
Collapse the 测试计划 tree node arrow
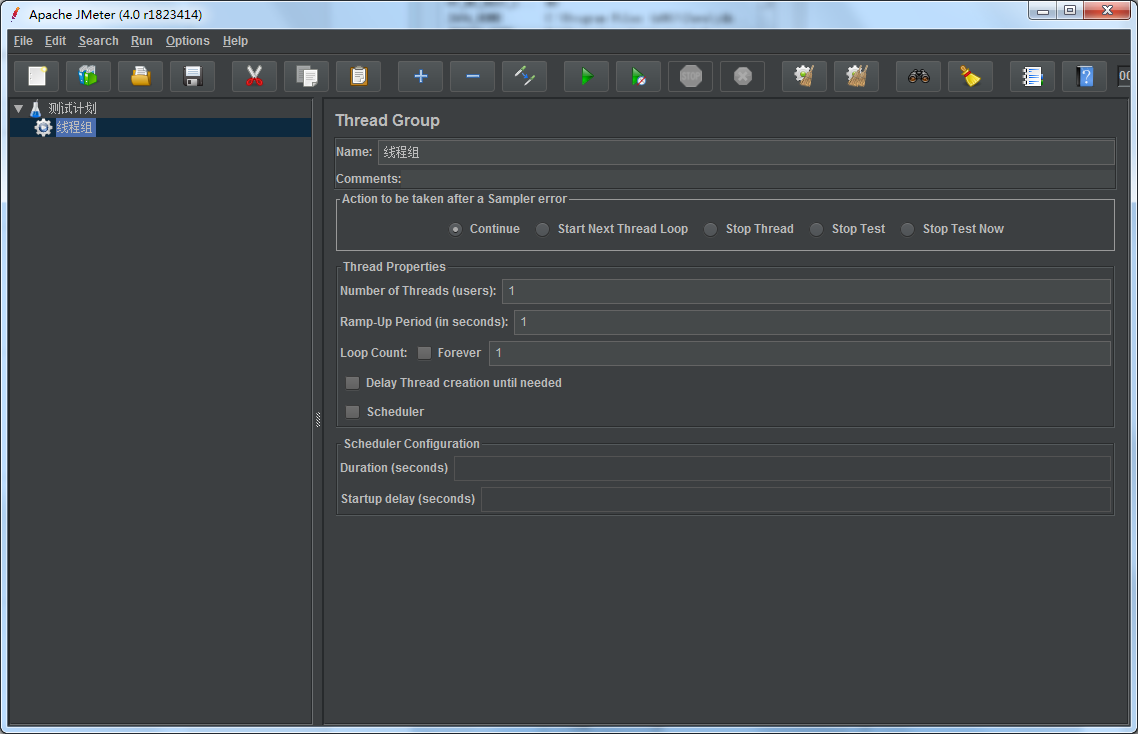19,109
